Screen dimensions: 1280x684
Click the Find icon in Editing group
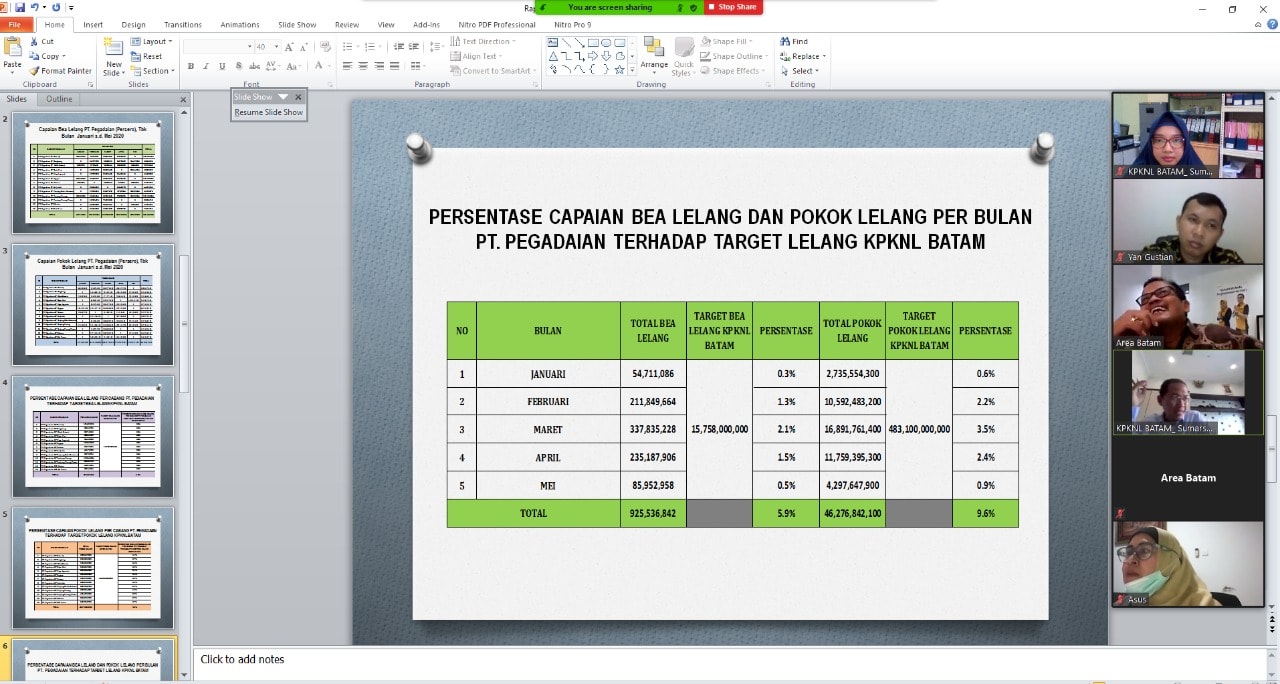tap(786, 41)
